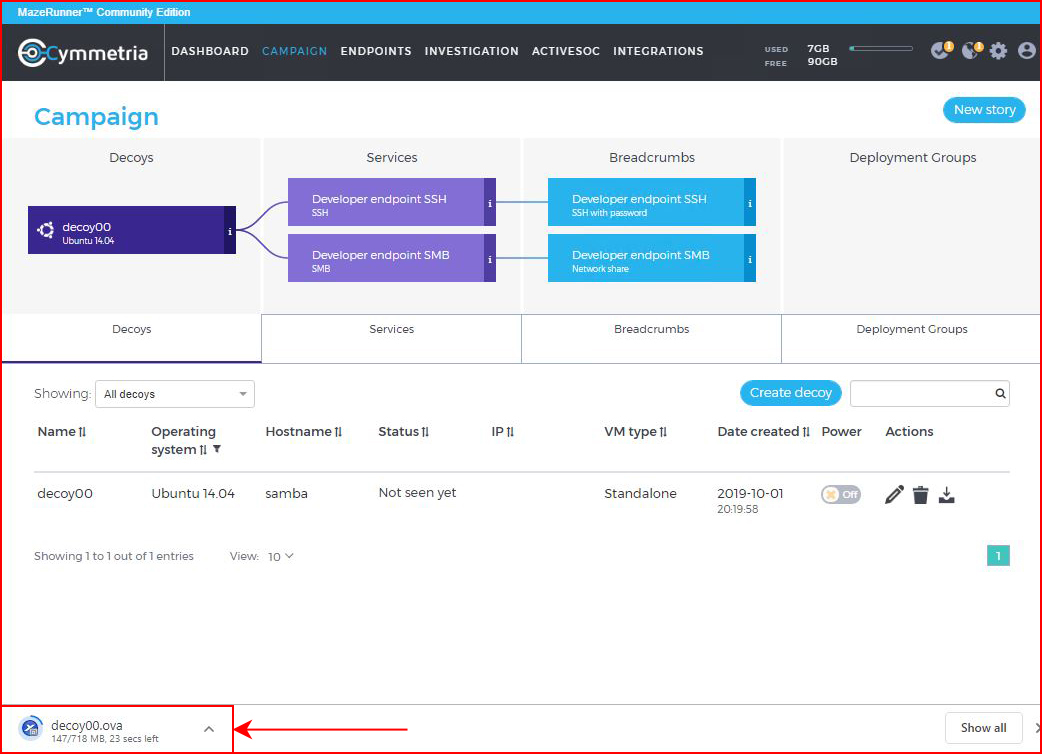
Task: Open the ActiveSOC menu
Action: (x=566, y=51)
